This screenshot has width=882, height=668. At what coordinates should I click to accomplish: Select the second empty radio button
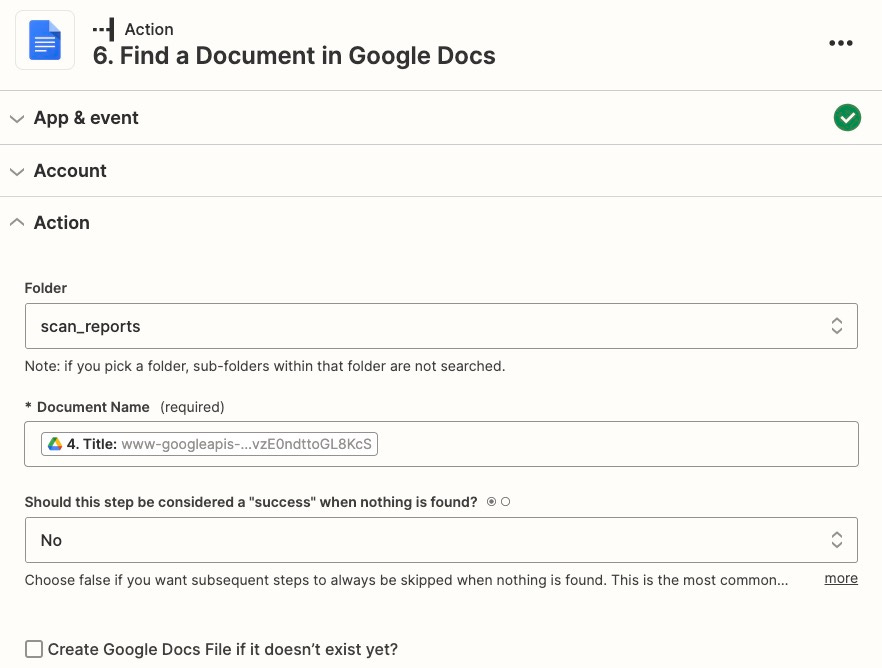506,502
